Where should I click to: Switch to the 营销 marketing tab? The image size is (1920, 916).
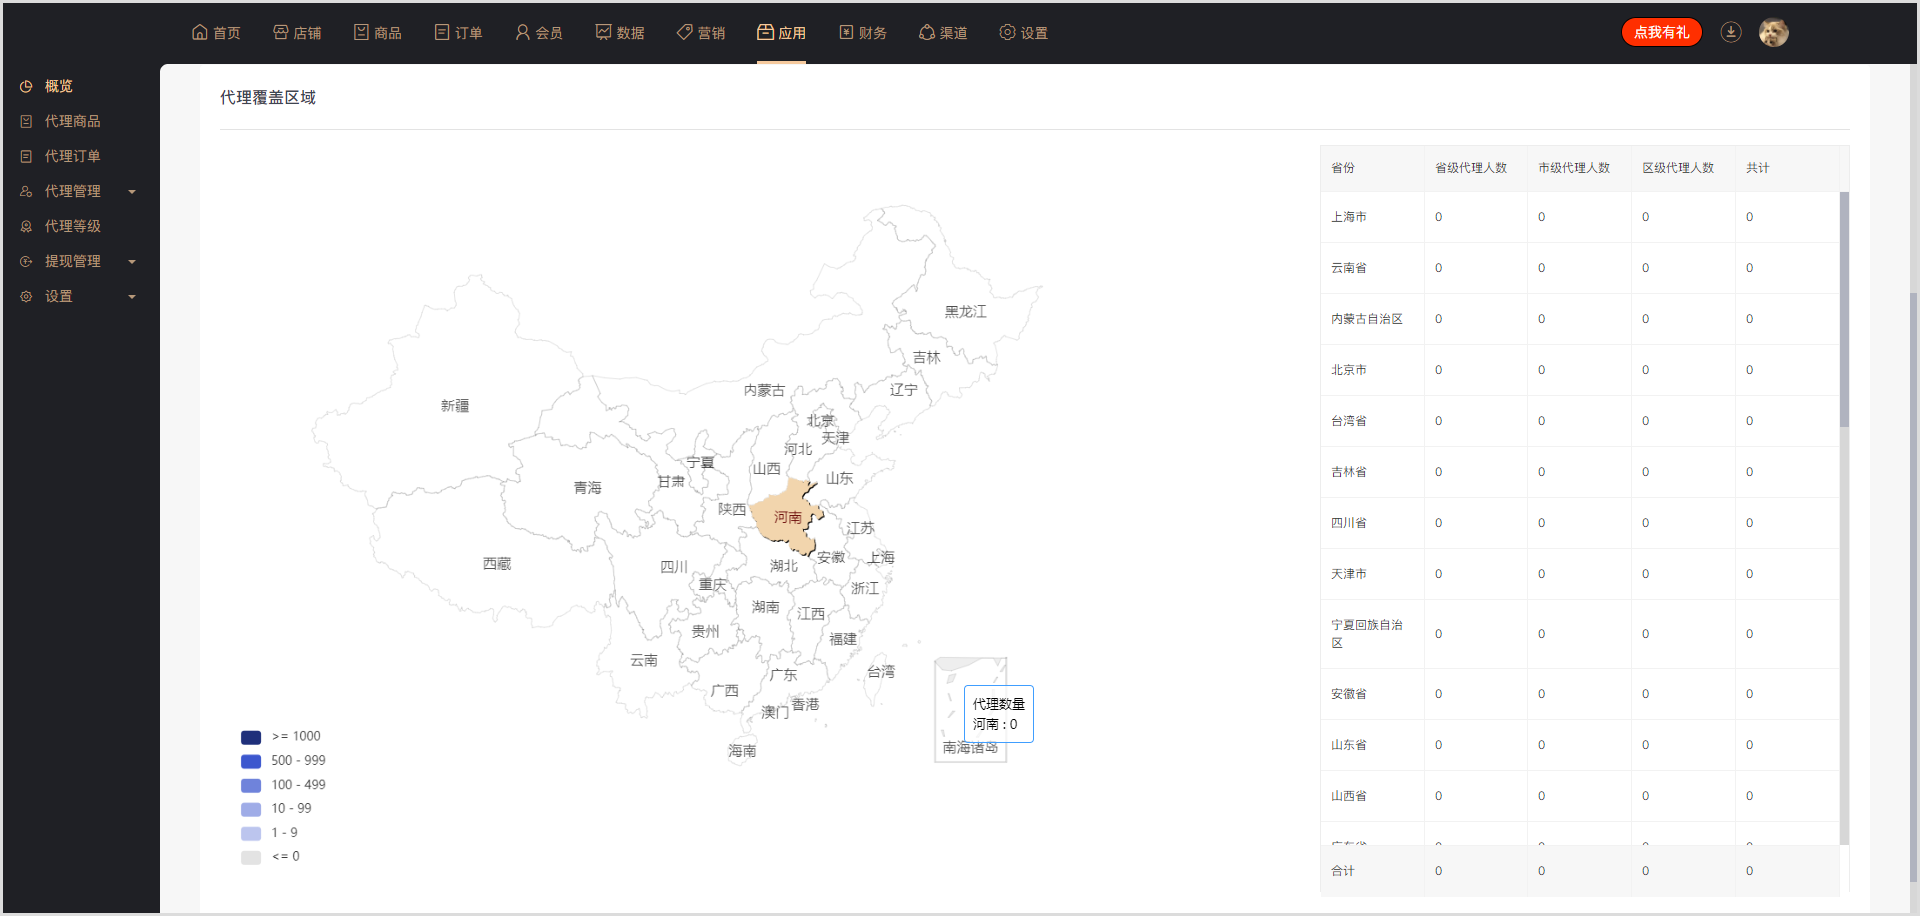(701, 33)
